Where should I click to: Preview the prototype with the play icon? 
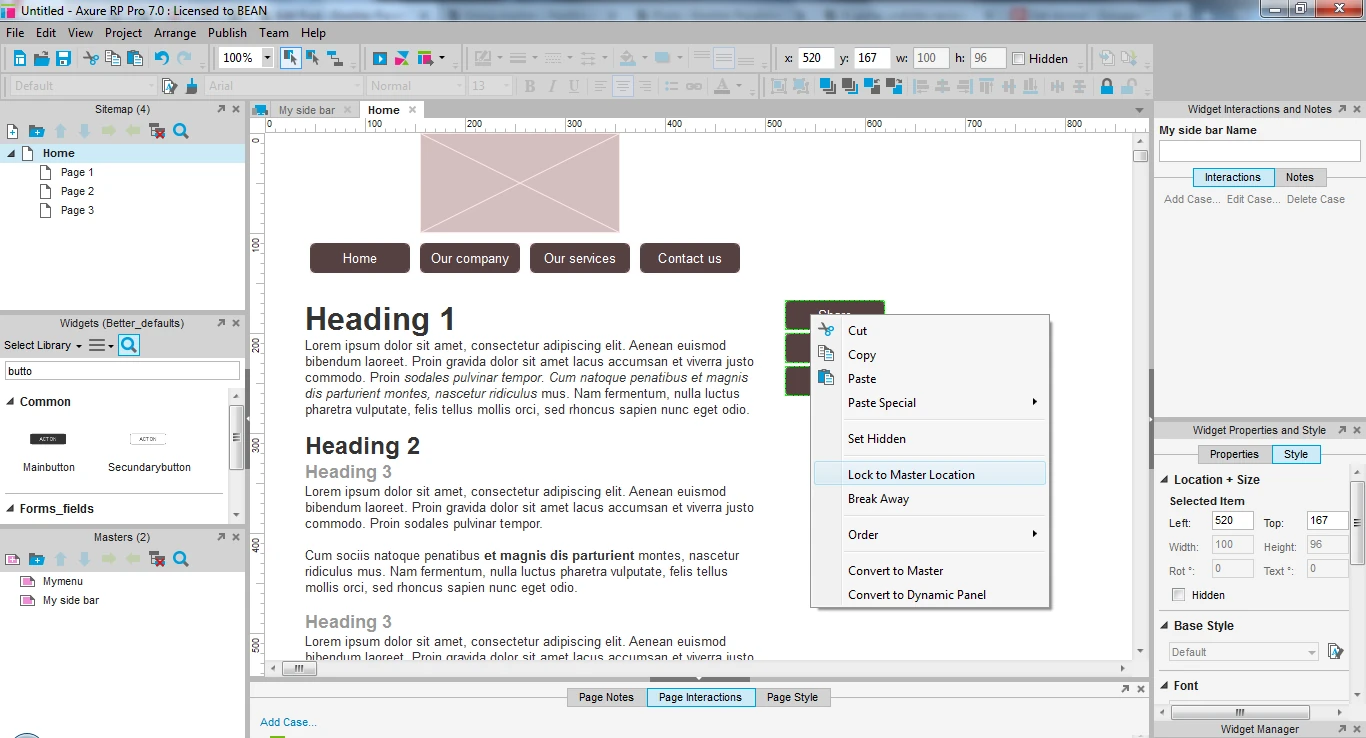point(380,58)
